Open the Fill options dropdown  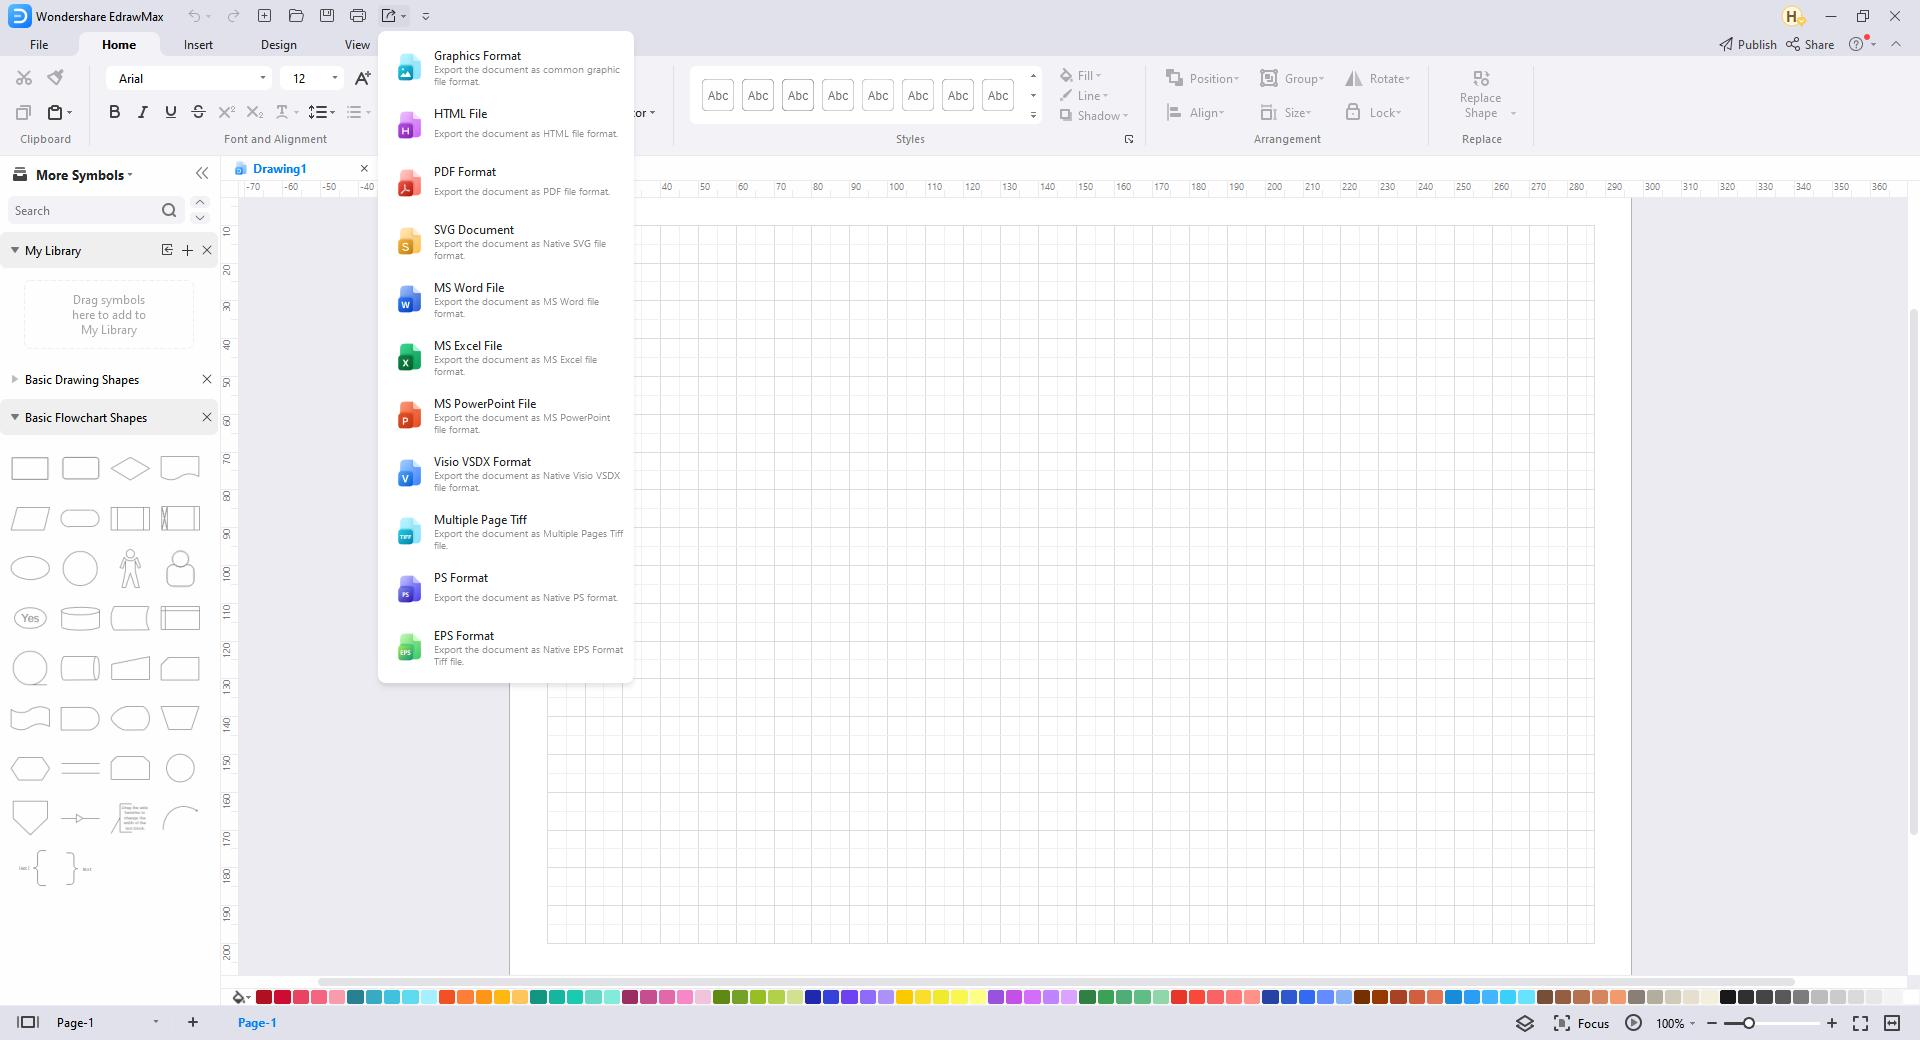point(1081,76)
